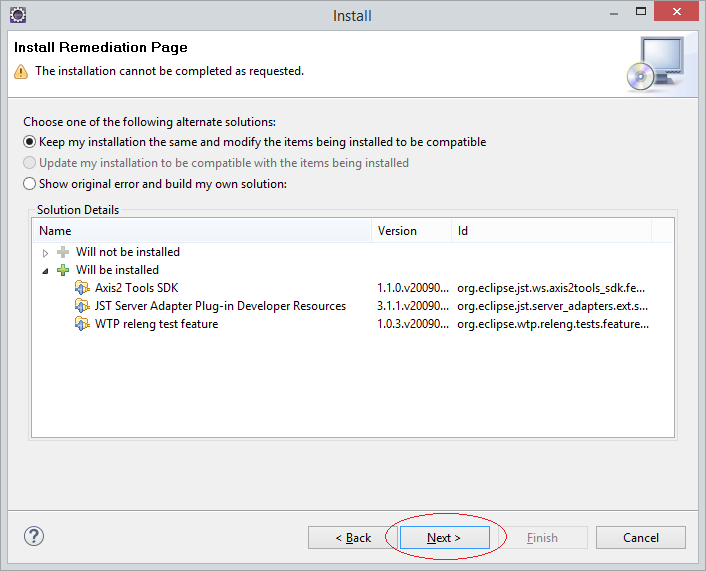The height and width of the screenshot is (571, 706).
Task: Select the Axis2 Tools SDK row
Action: pos(353,288)
